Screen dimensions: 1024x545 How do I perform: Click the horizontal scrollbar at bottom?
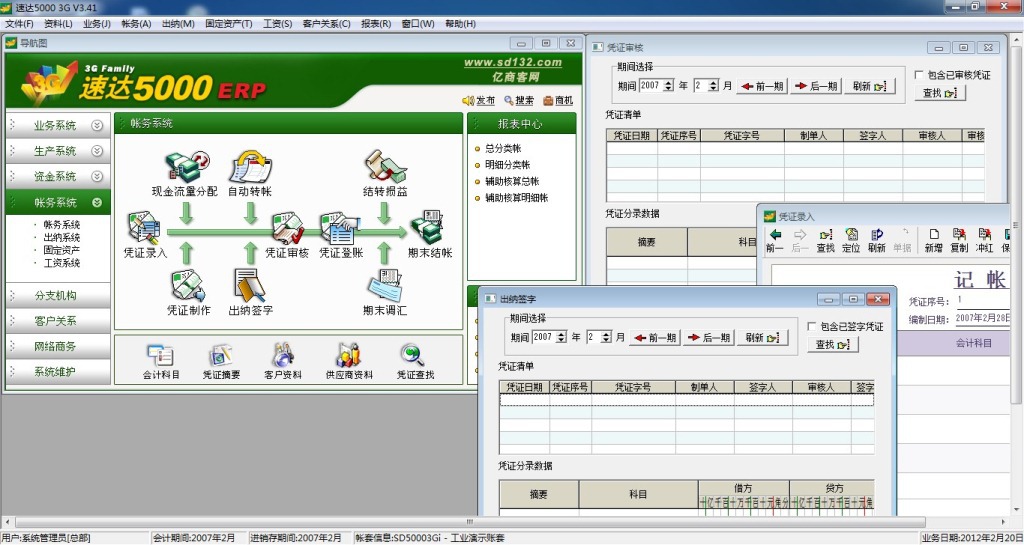click(x=470, y=522)
